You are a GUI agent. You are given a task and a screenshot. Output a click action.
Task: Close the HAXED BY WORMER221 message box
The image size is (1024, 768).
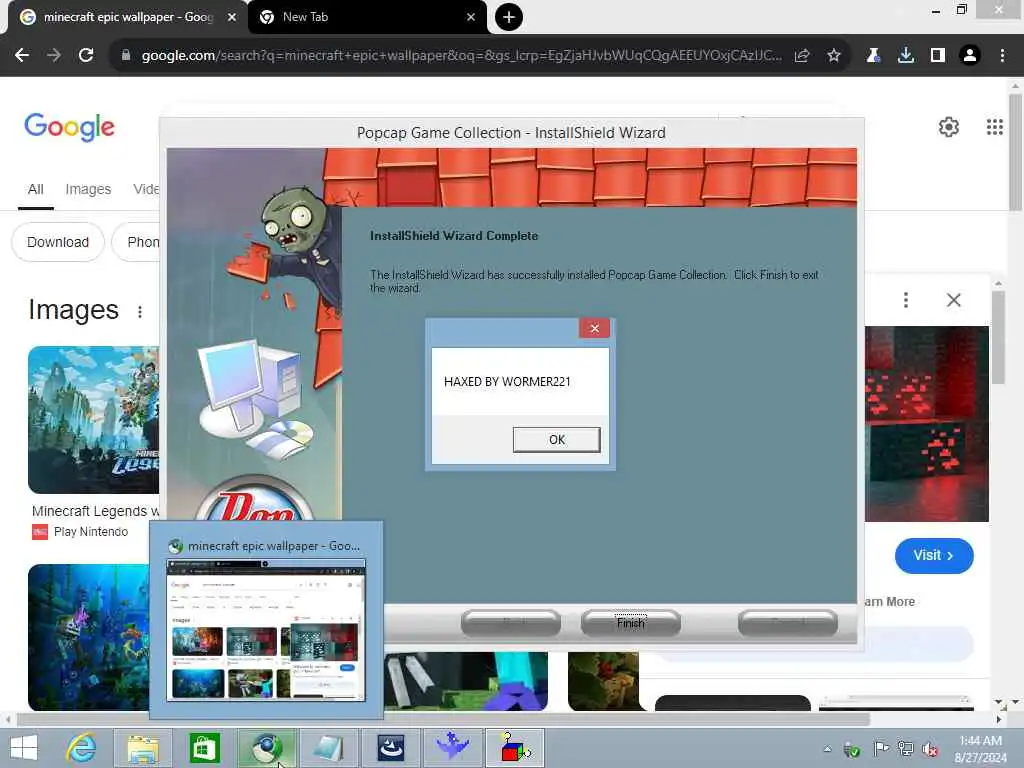click(594, 328)
